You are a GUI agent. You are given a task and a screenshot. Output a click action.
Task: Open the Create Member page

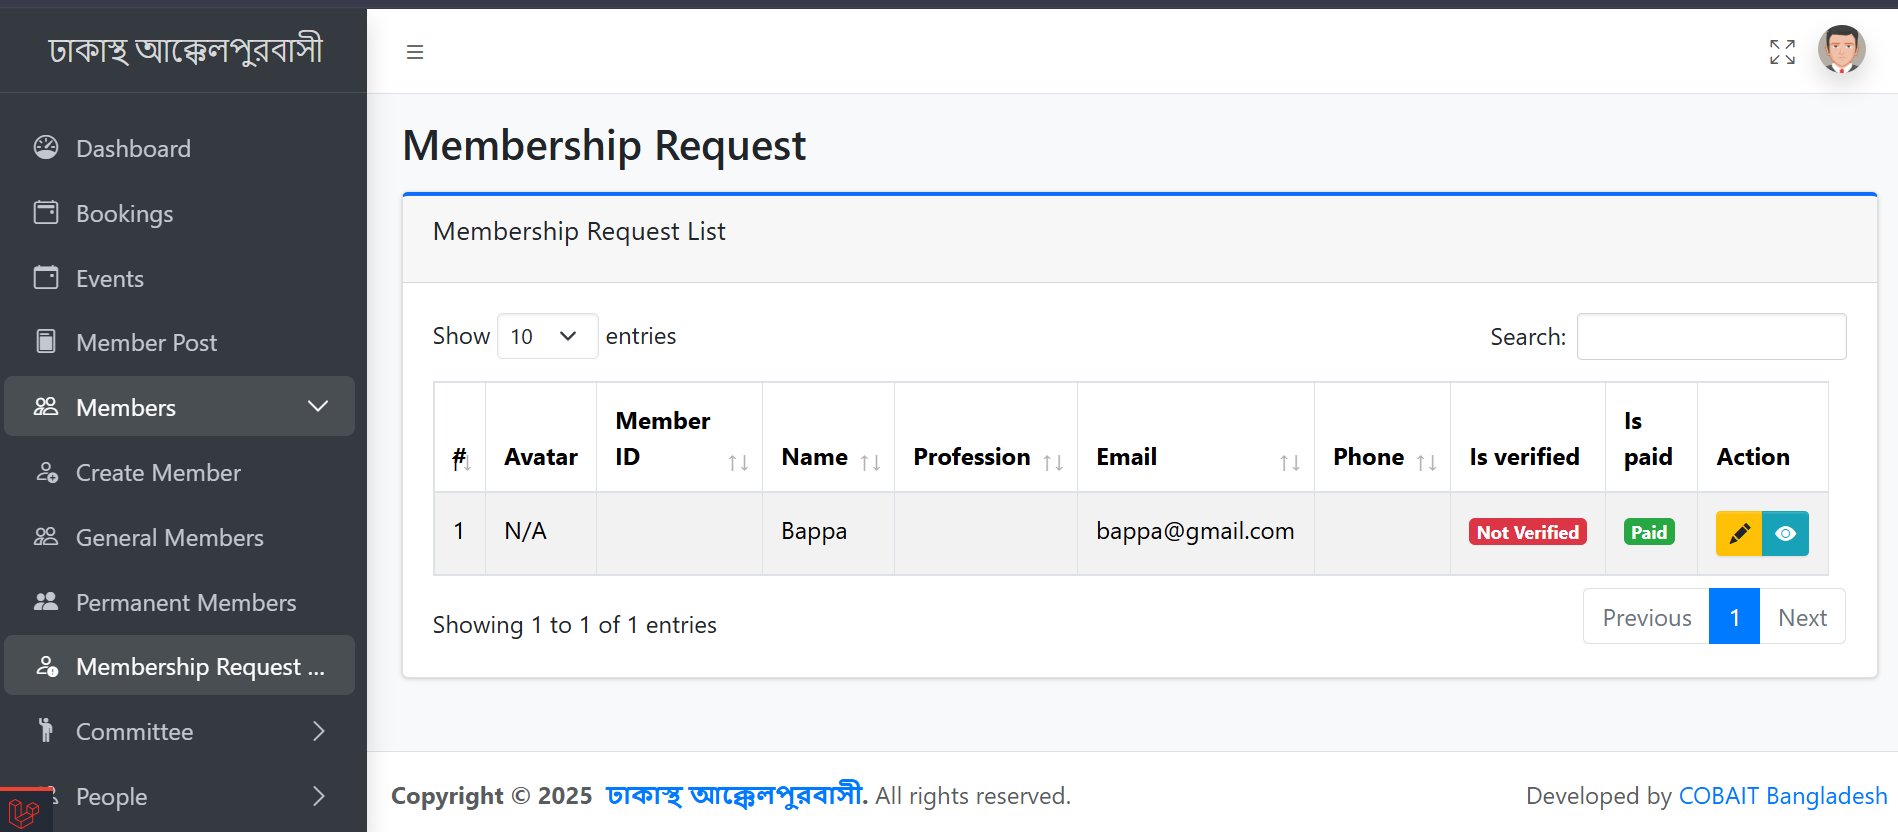click(x=158, y=473)
